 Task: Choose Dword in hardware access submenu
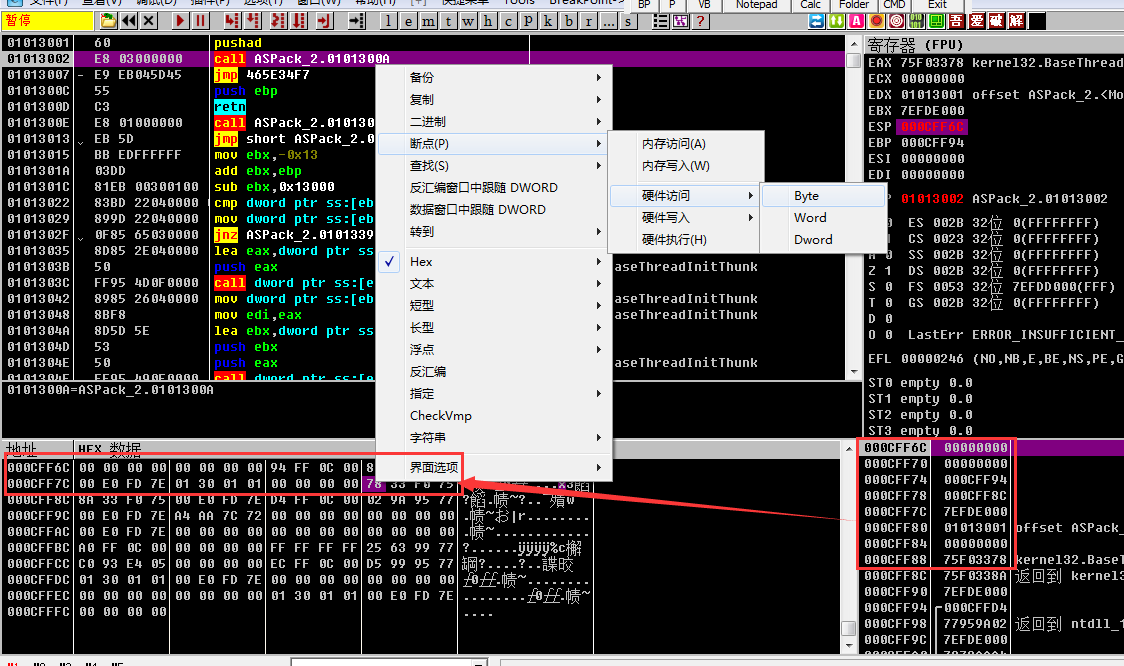click(812, 240)
